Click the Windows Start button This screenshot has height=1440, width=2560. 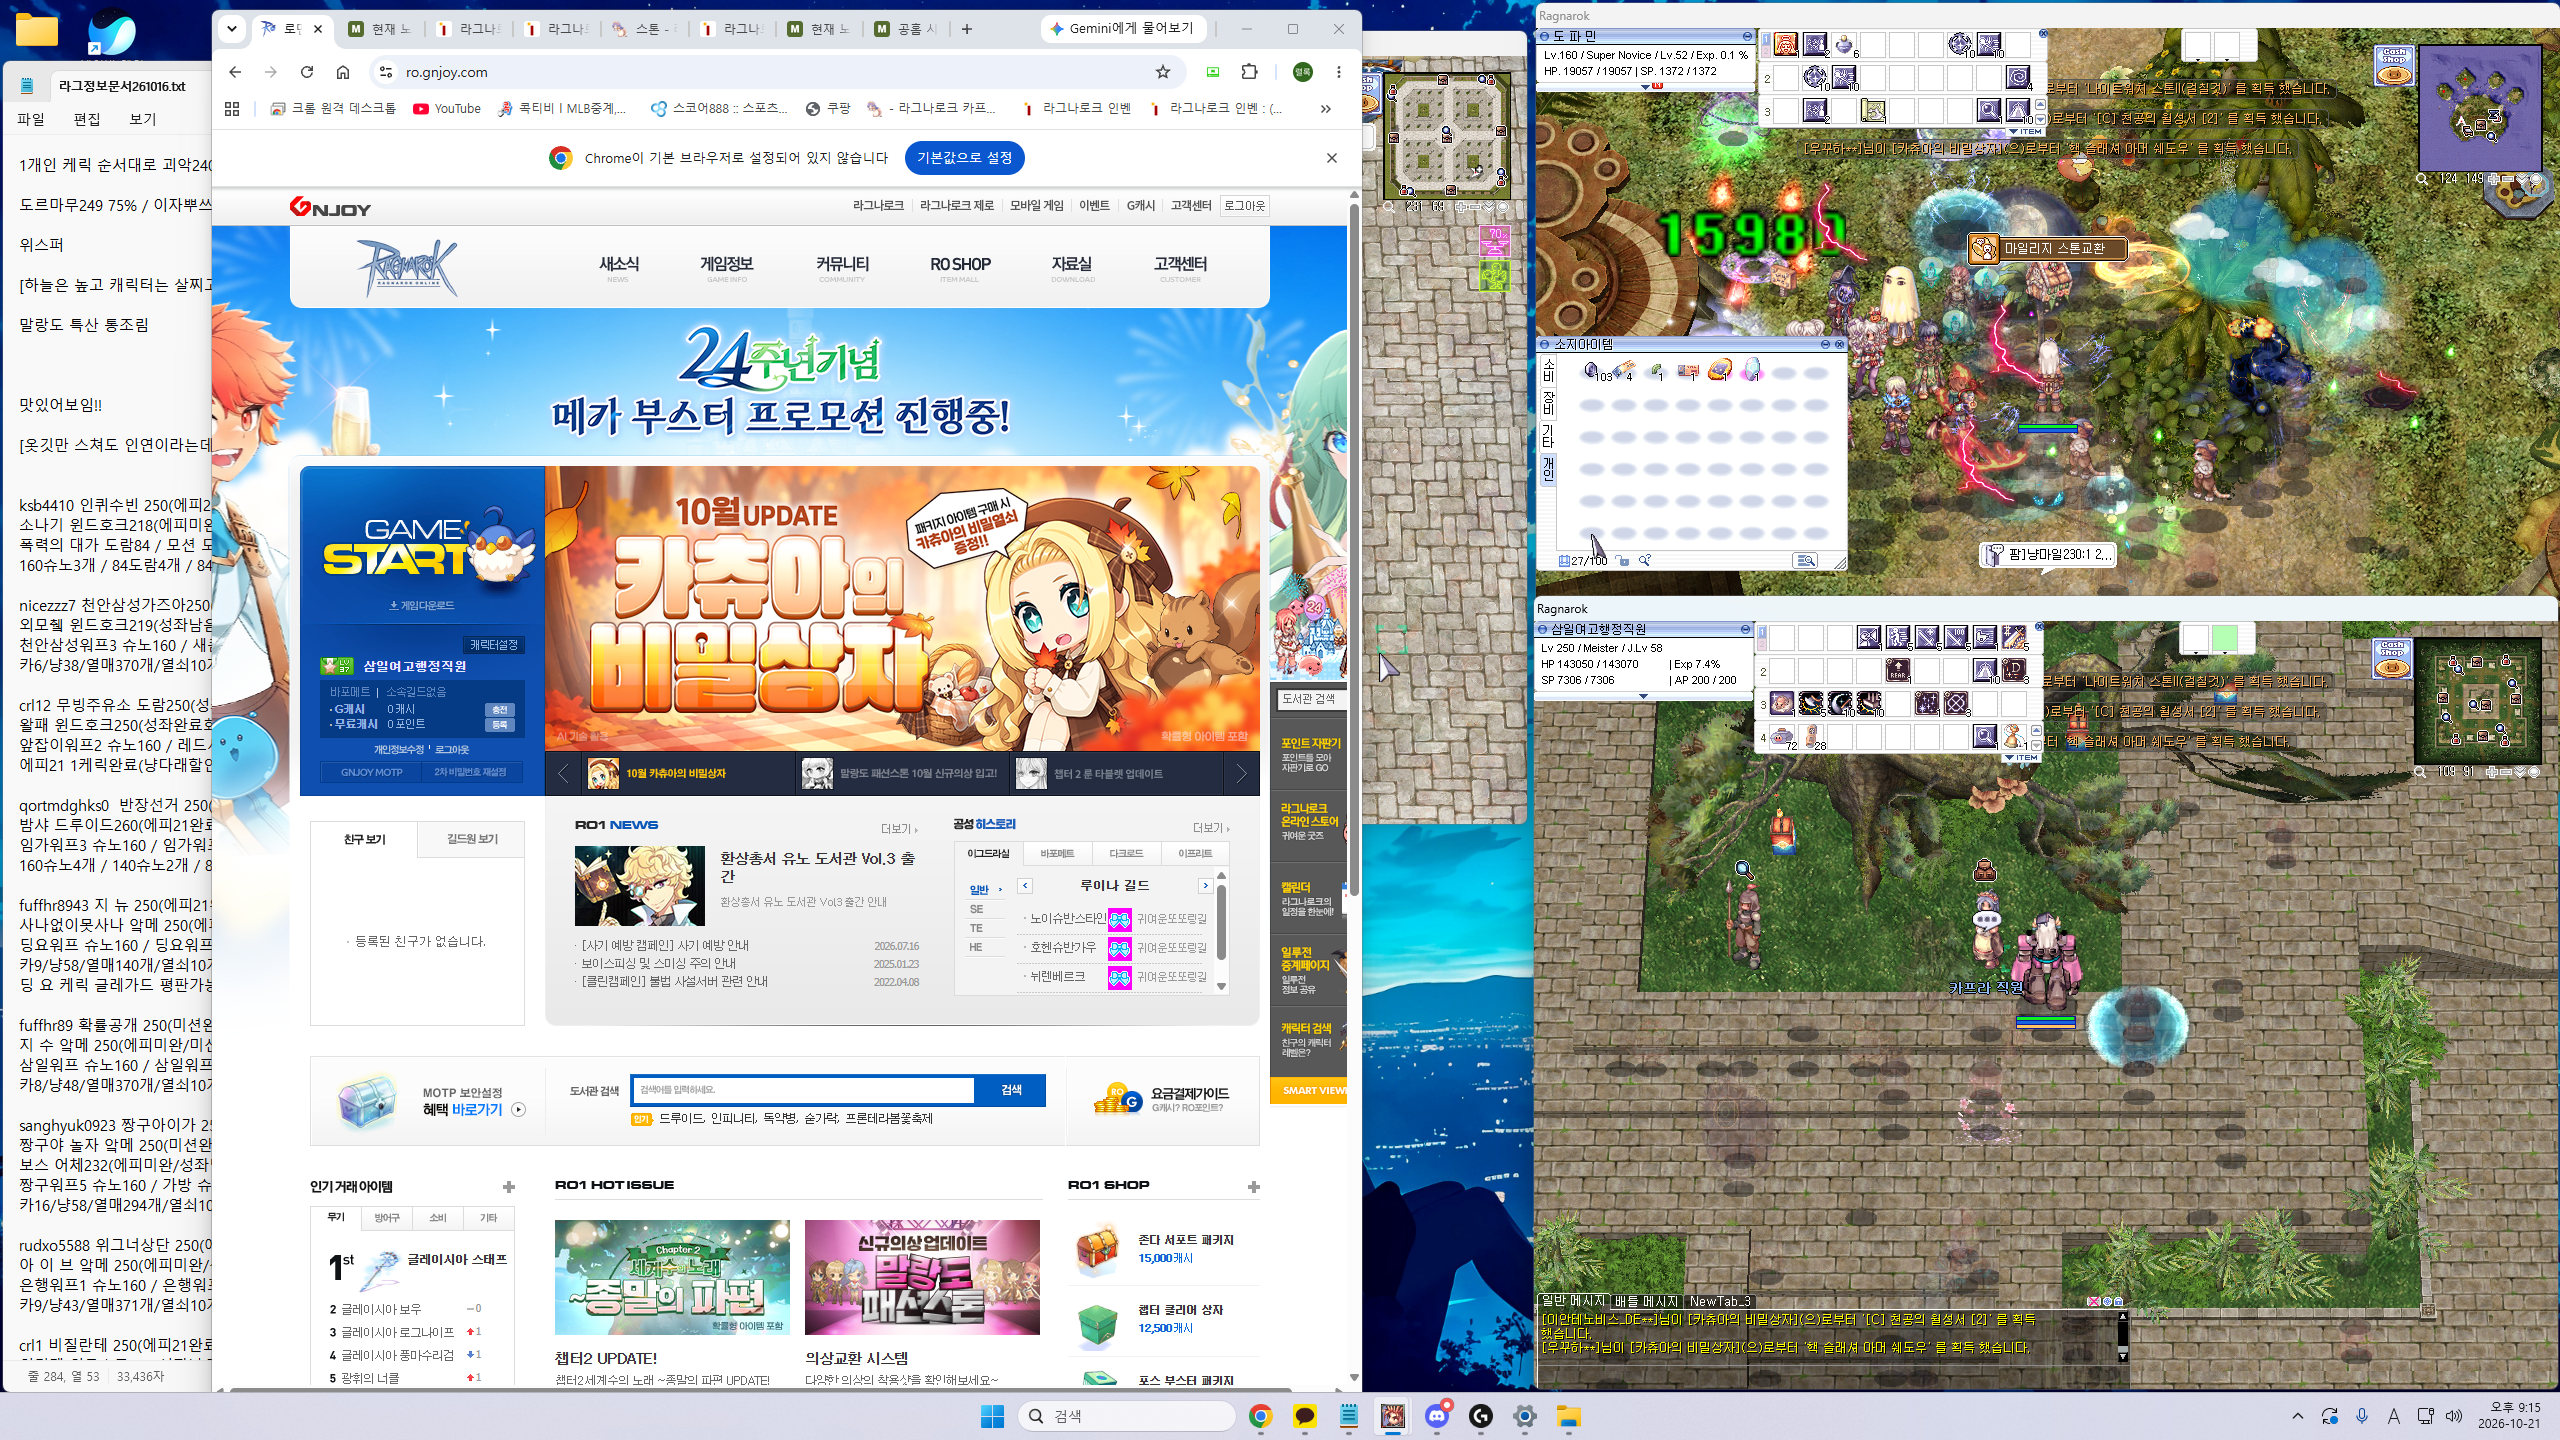[x=992, y=1416]
